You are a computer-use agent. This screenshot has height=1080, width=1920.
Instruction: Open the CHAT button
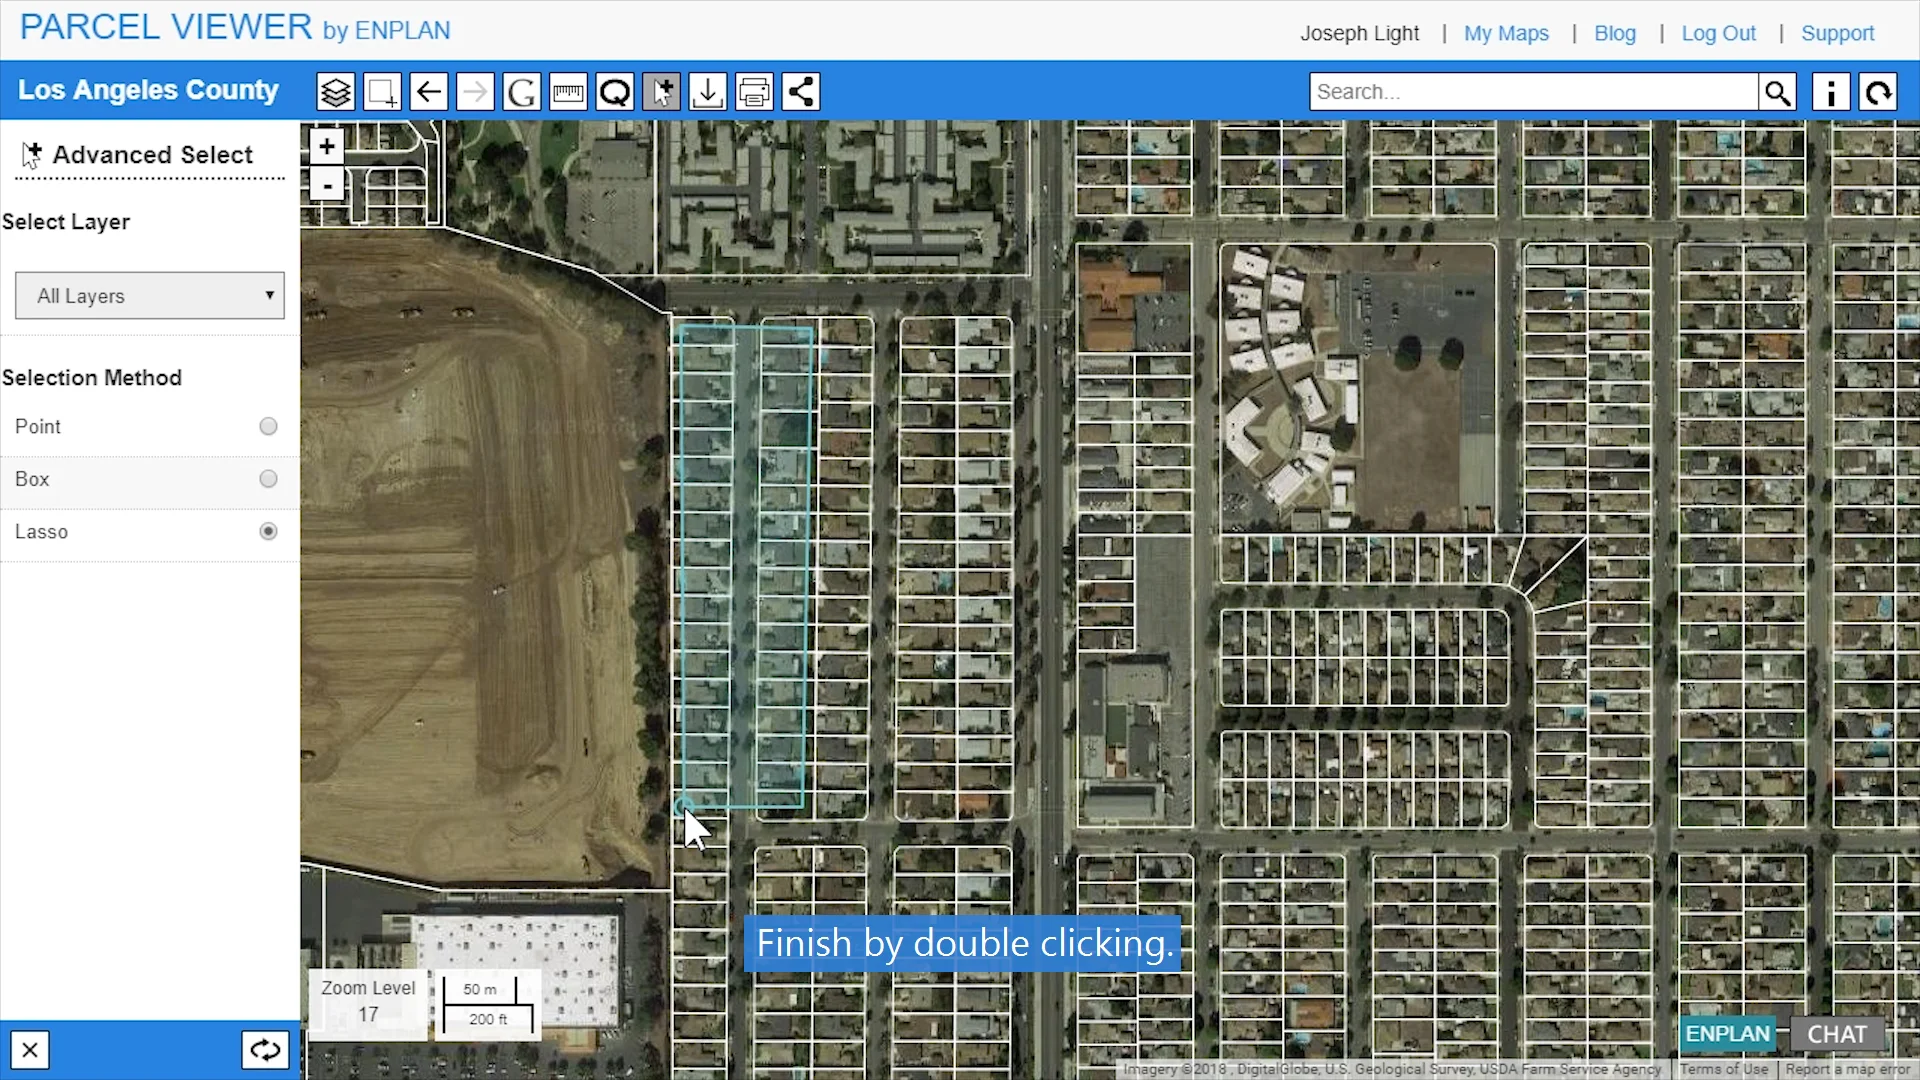pos(1836,1034)
